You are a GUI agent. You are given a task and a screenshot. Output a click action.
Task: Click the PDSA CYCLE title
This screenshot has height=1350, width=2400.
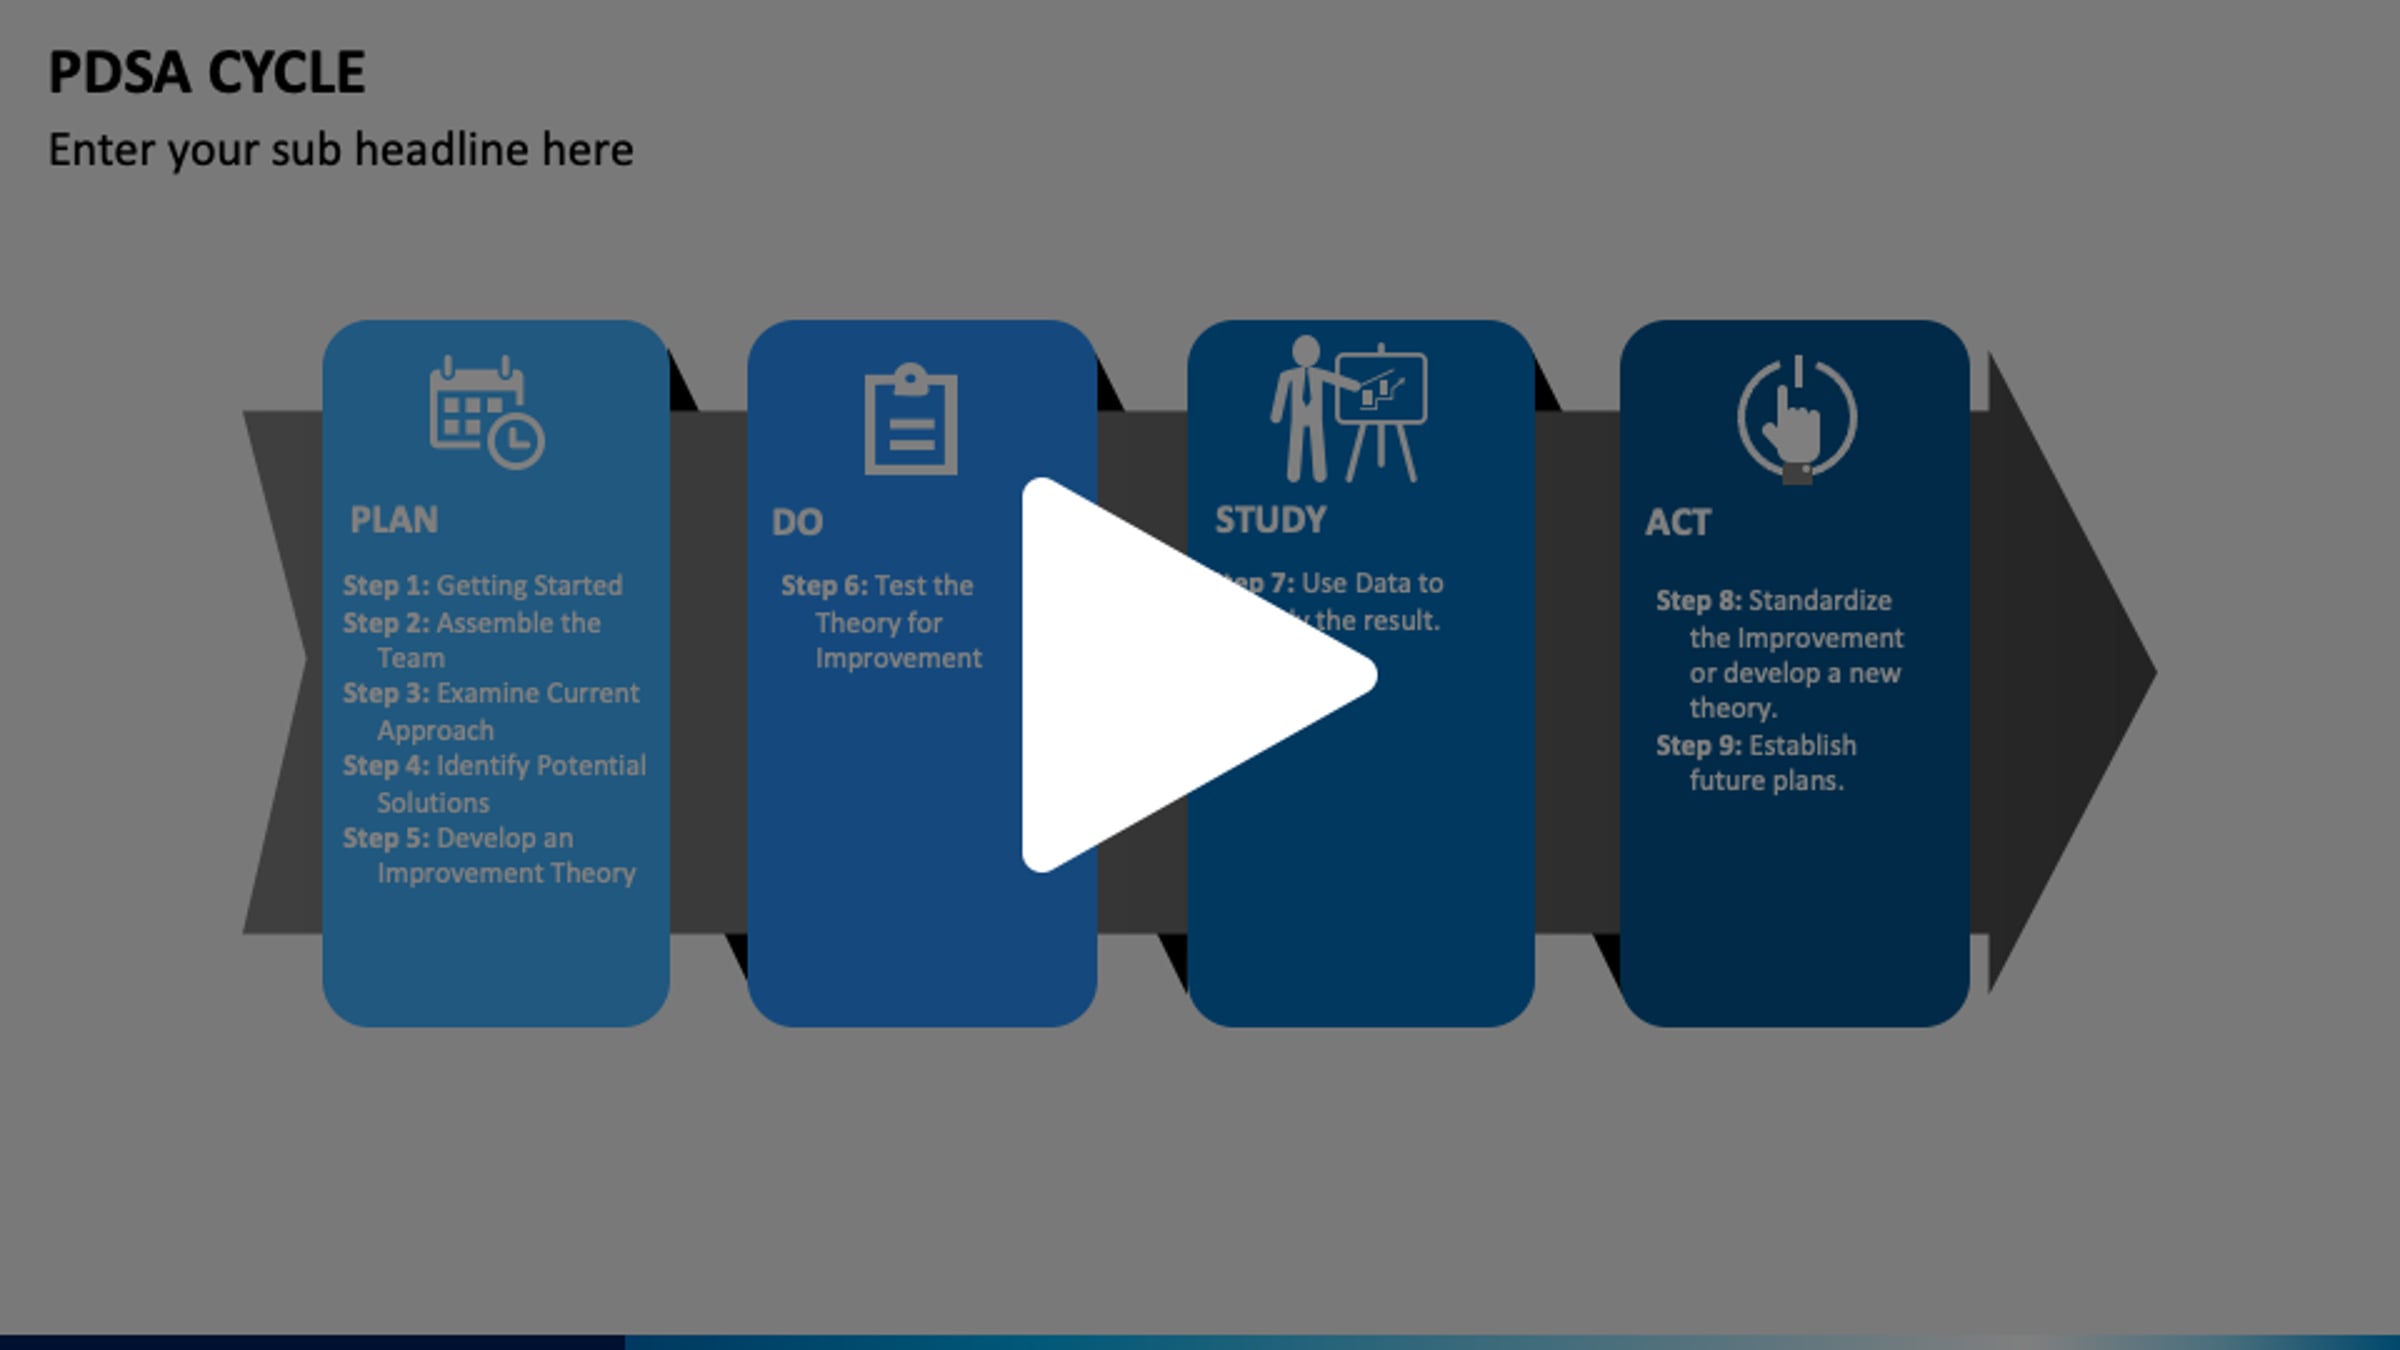(207, 73)
